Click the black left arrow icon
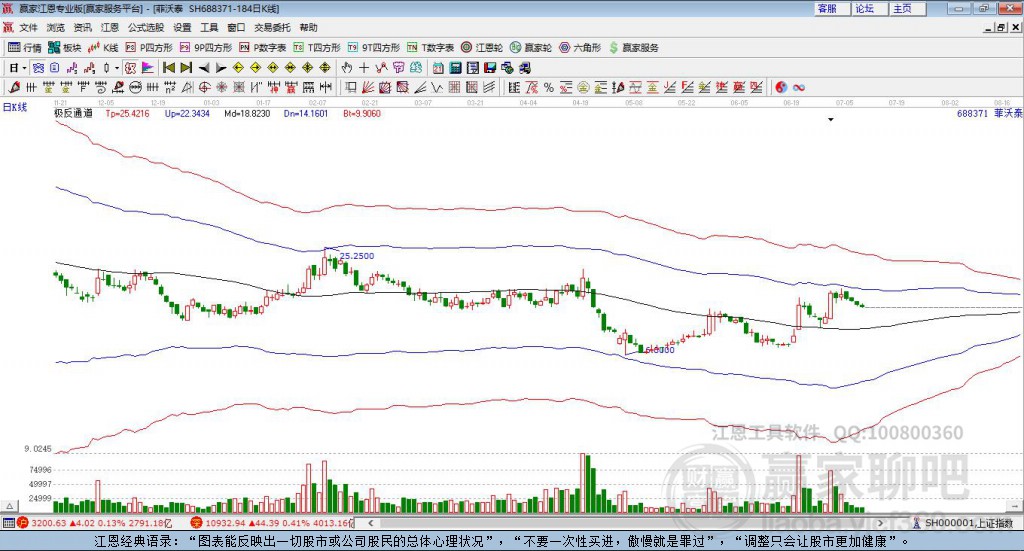The width and height of the screenshot is (1024, 551). (x=204, y=68)
